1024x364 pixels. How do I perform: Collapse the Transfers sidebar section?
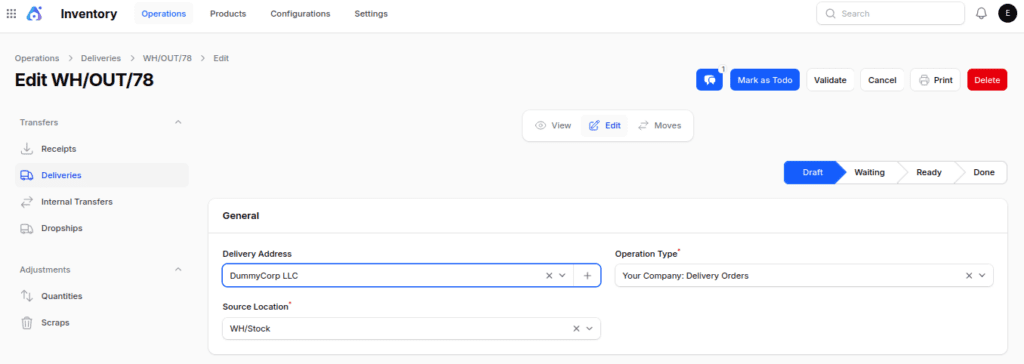pyautogui.click(x=178, y=122)
